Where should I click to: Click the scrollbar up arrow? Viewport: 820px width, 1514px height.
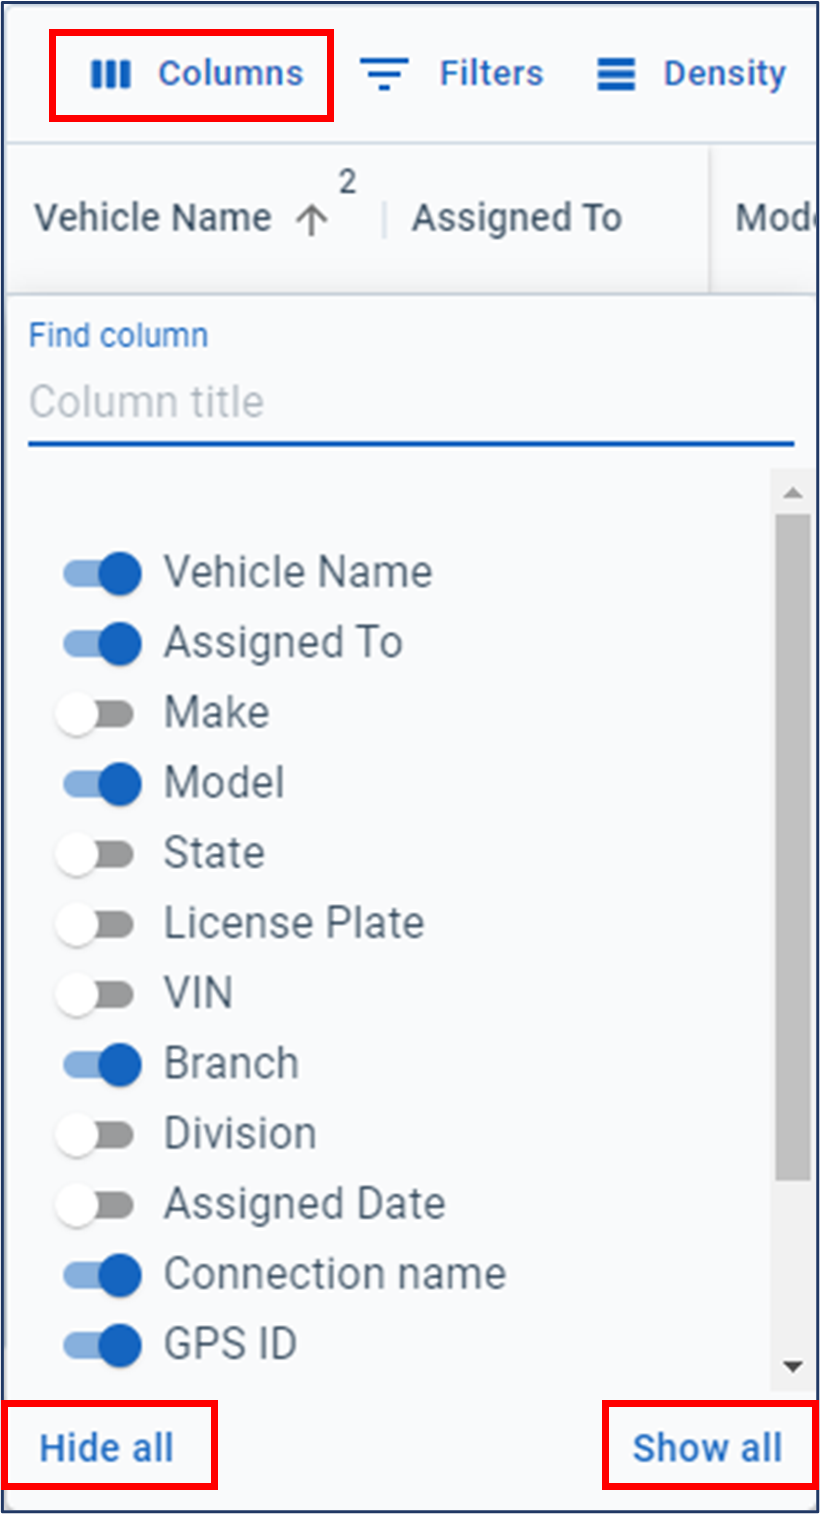792,491
